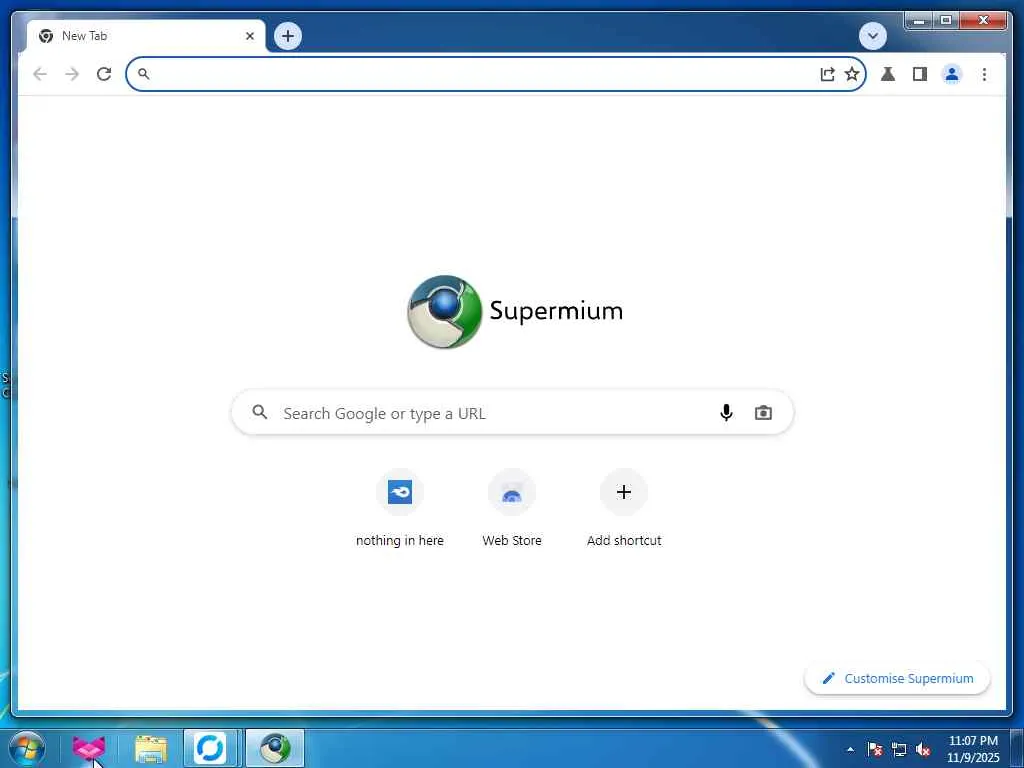Image resolution: width=1024 pixels, height=768 pixels.
Task: Launch the pink cat taskbar app
Action: coord(89,748)
